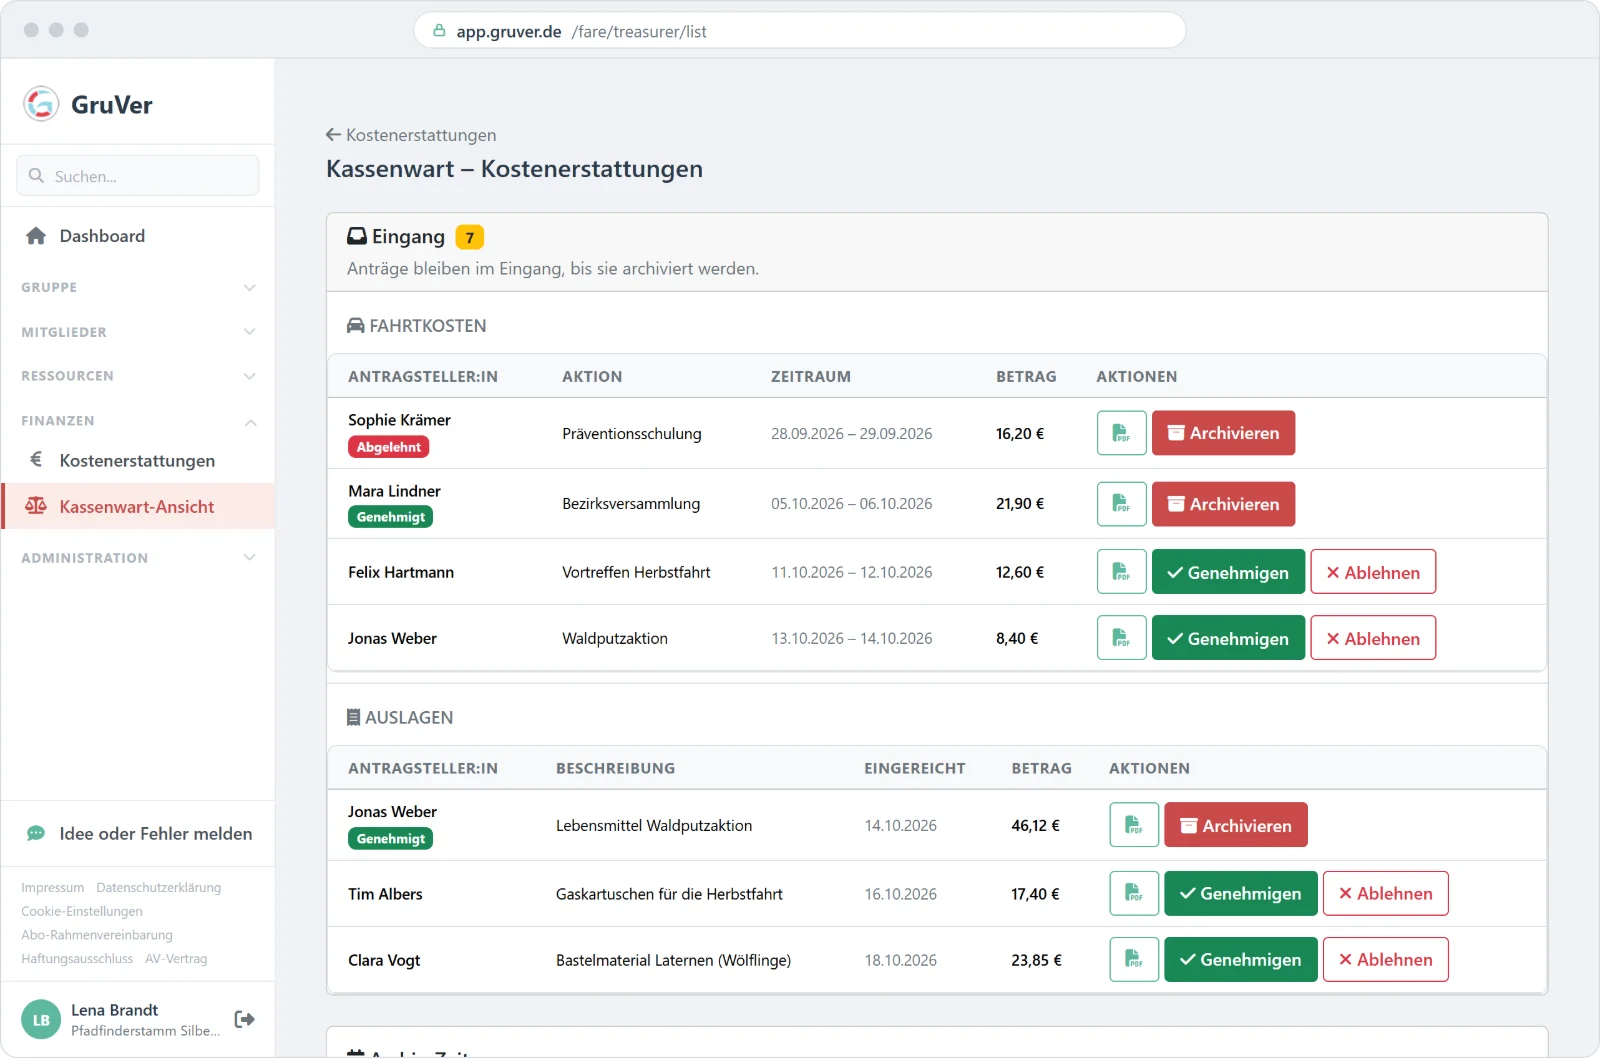Download PDF of Felix Hartmann's Fahrtkosten
This screenshot has height=1058, width=1600.
1121,572
